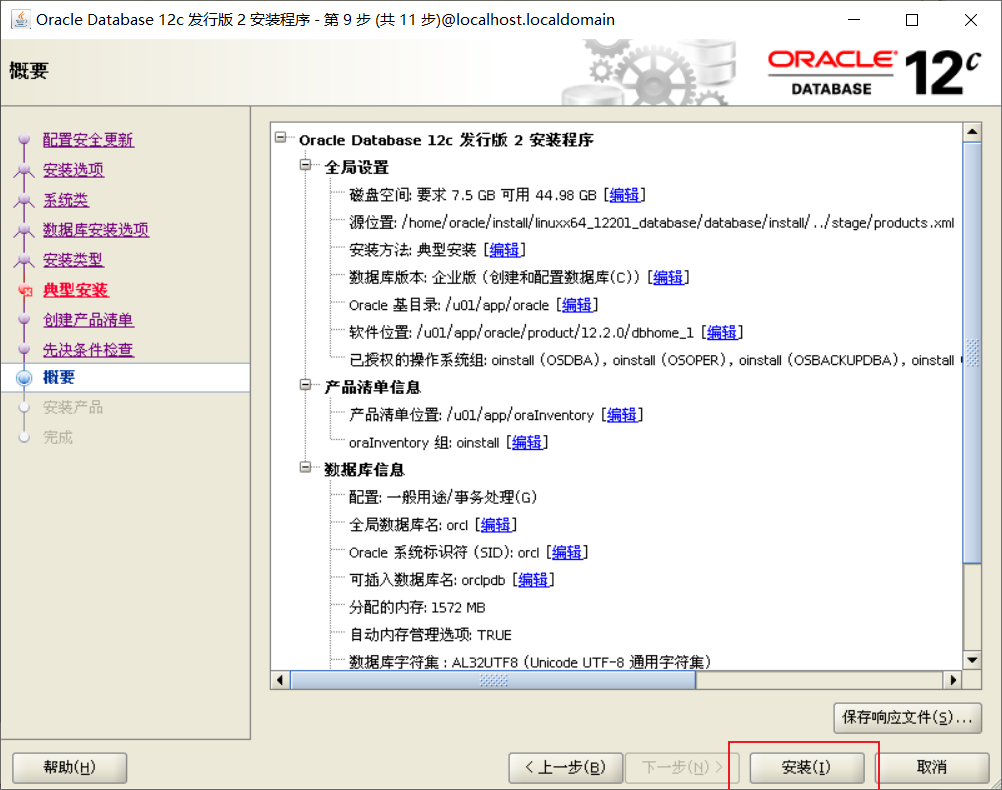Open help with 帮助 button
The image size is (1002, 790).
[x=70, y=767]
